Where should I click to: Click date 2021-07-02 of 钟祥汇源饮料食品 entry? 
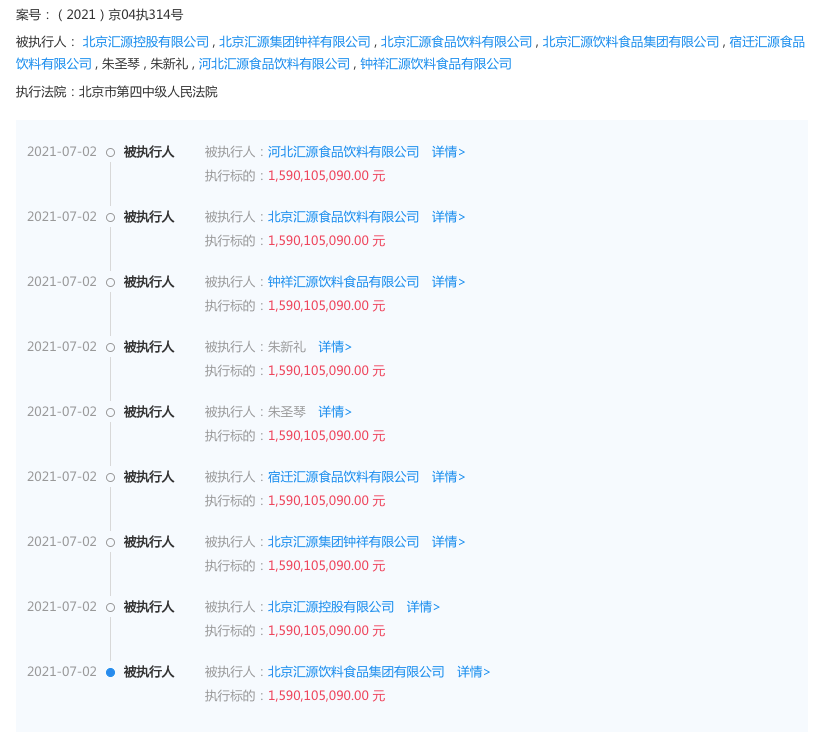click(x=62, y=282)
